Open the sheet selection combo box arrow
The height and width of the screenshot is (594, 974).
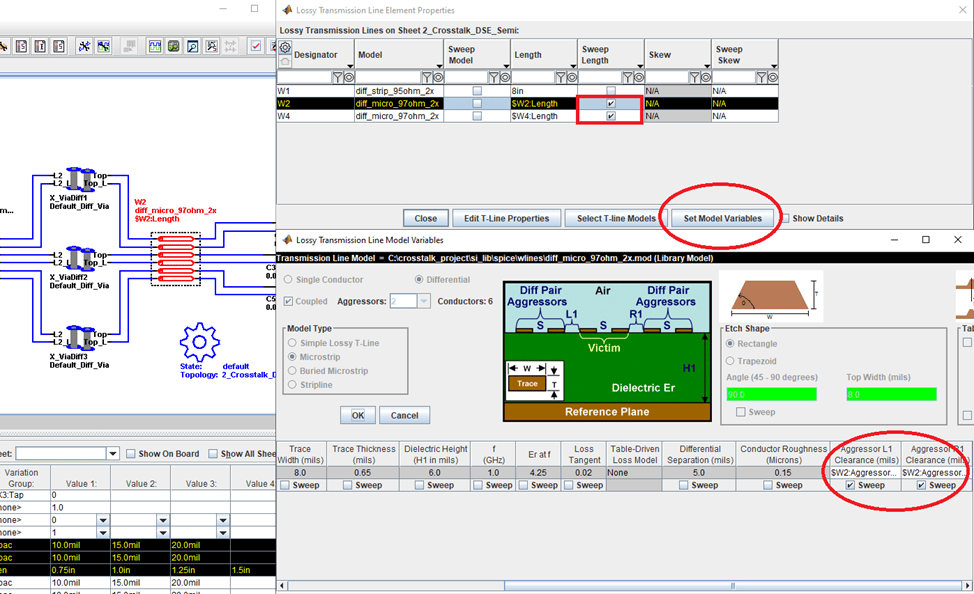[x=112, y=454]
